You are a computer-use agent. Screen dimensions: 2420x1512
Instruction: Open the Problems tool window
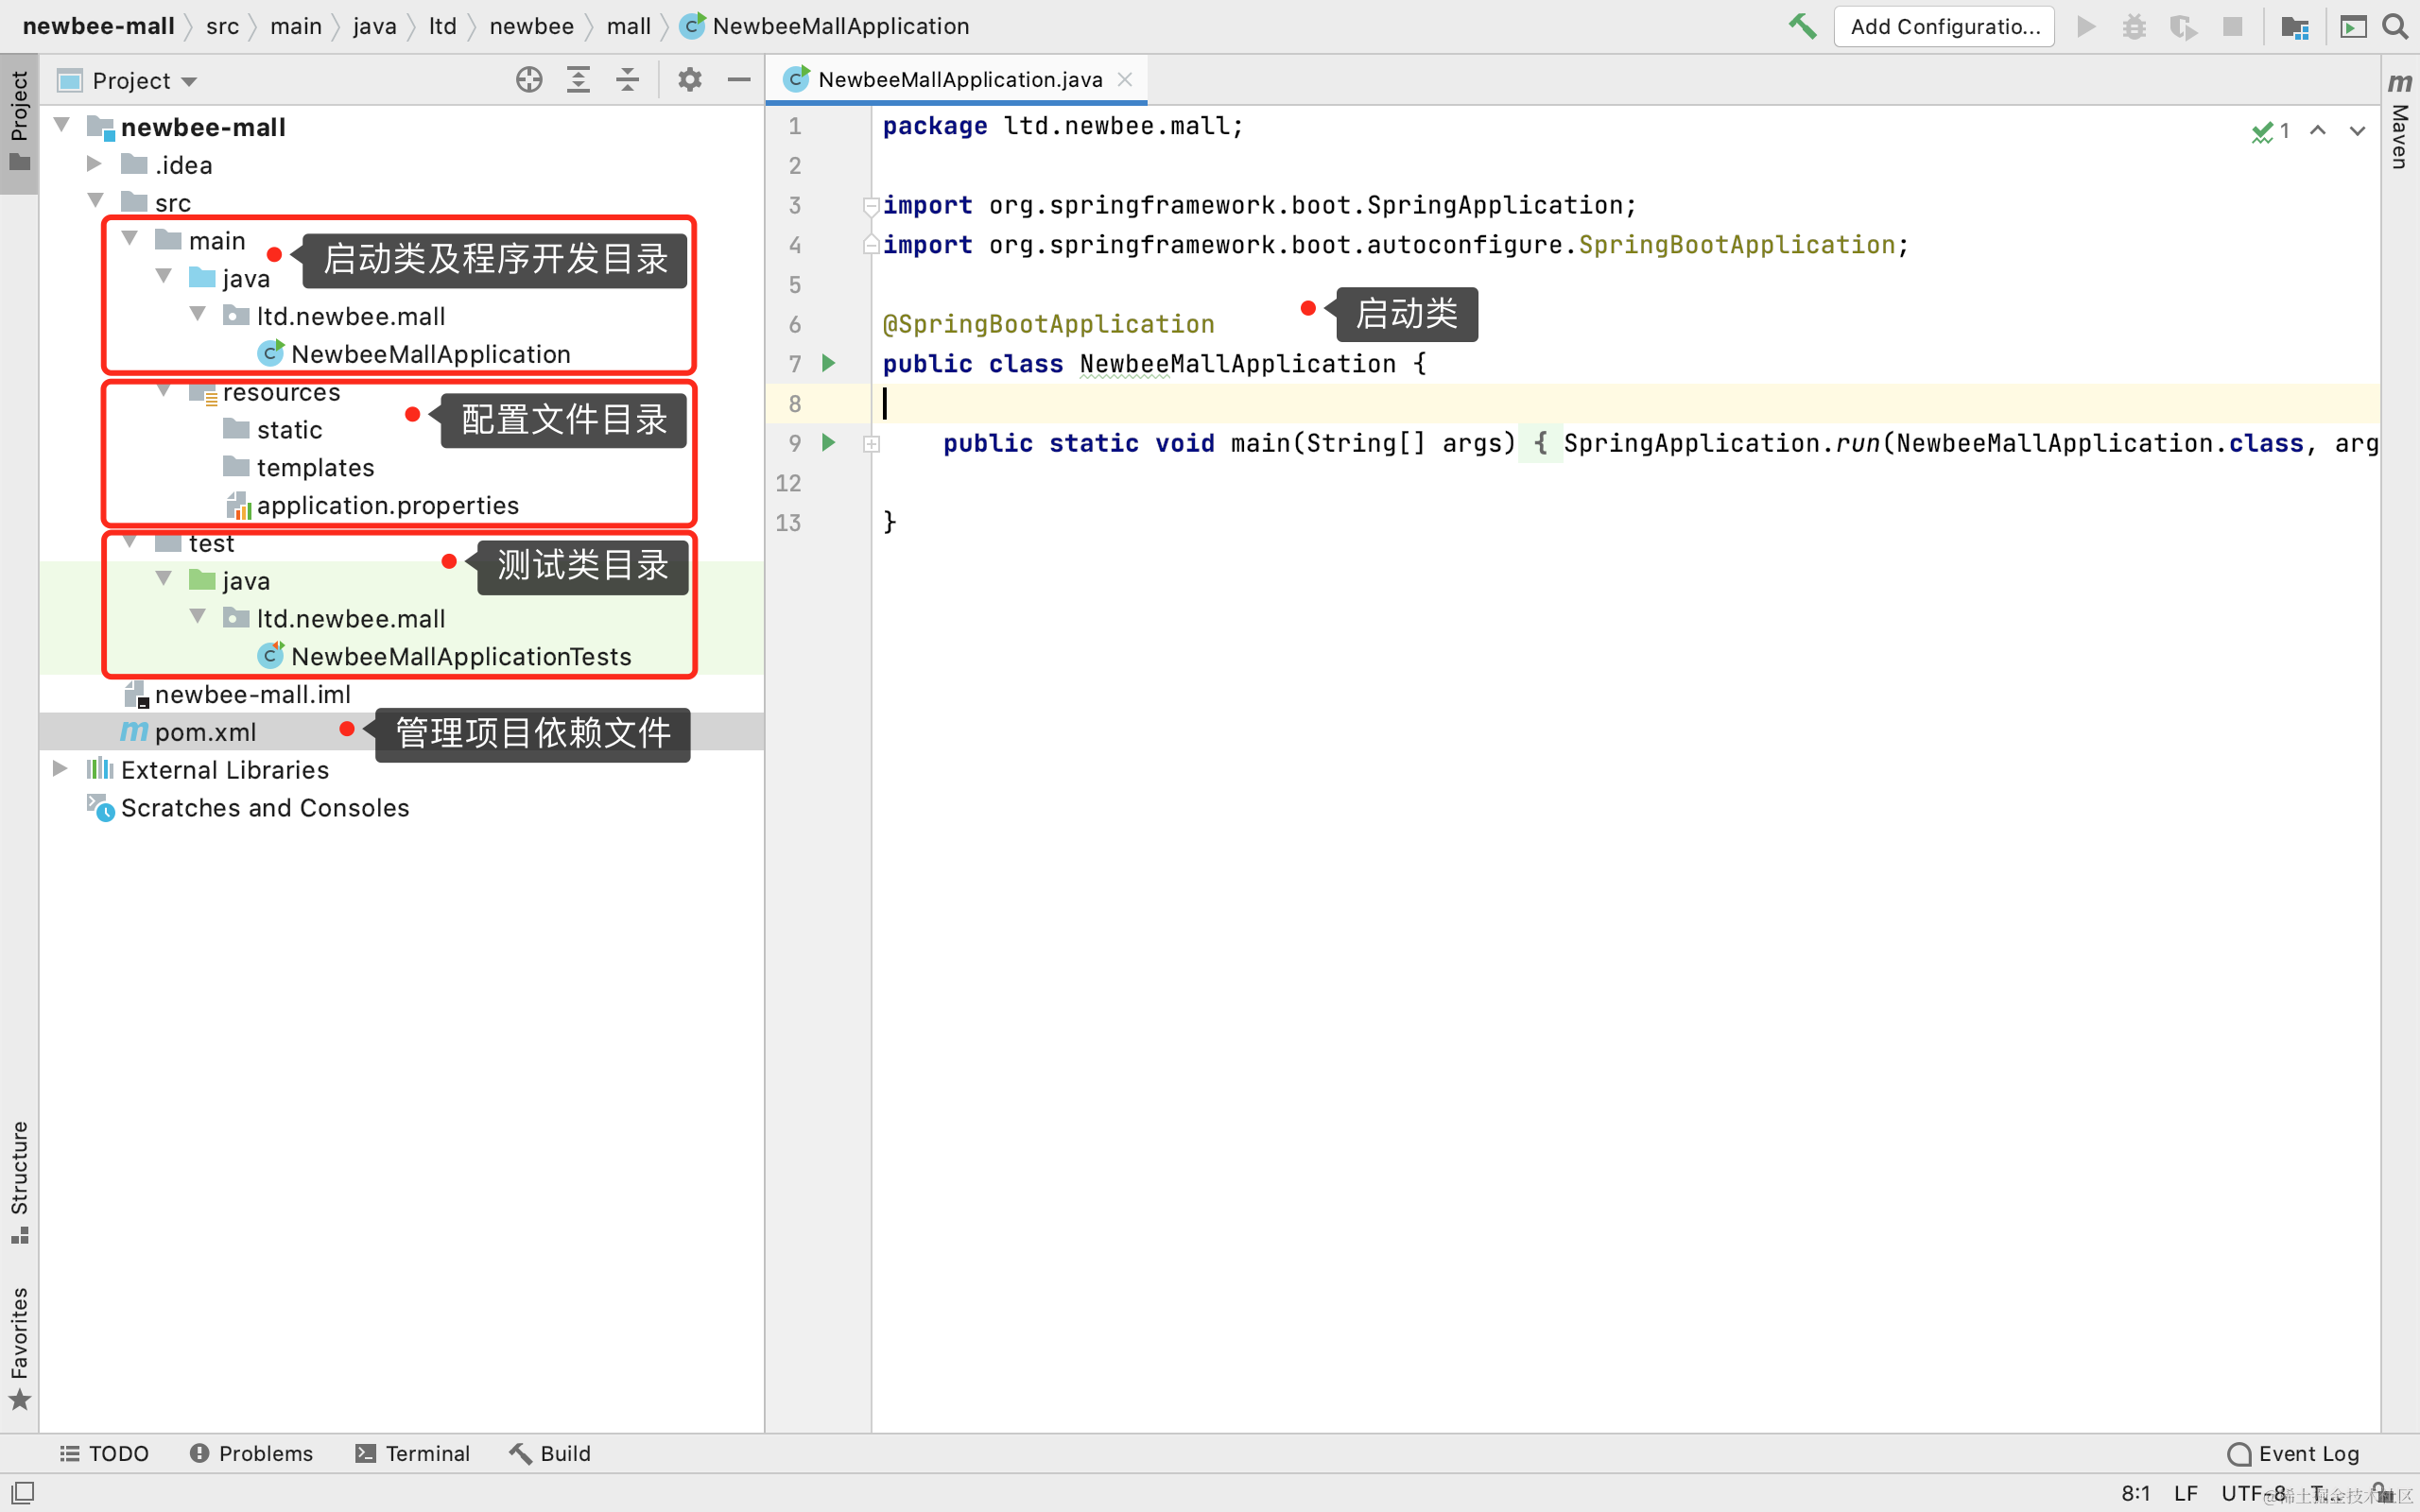coord(251,1453)
